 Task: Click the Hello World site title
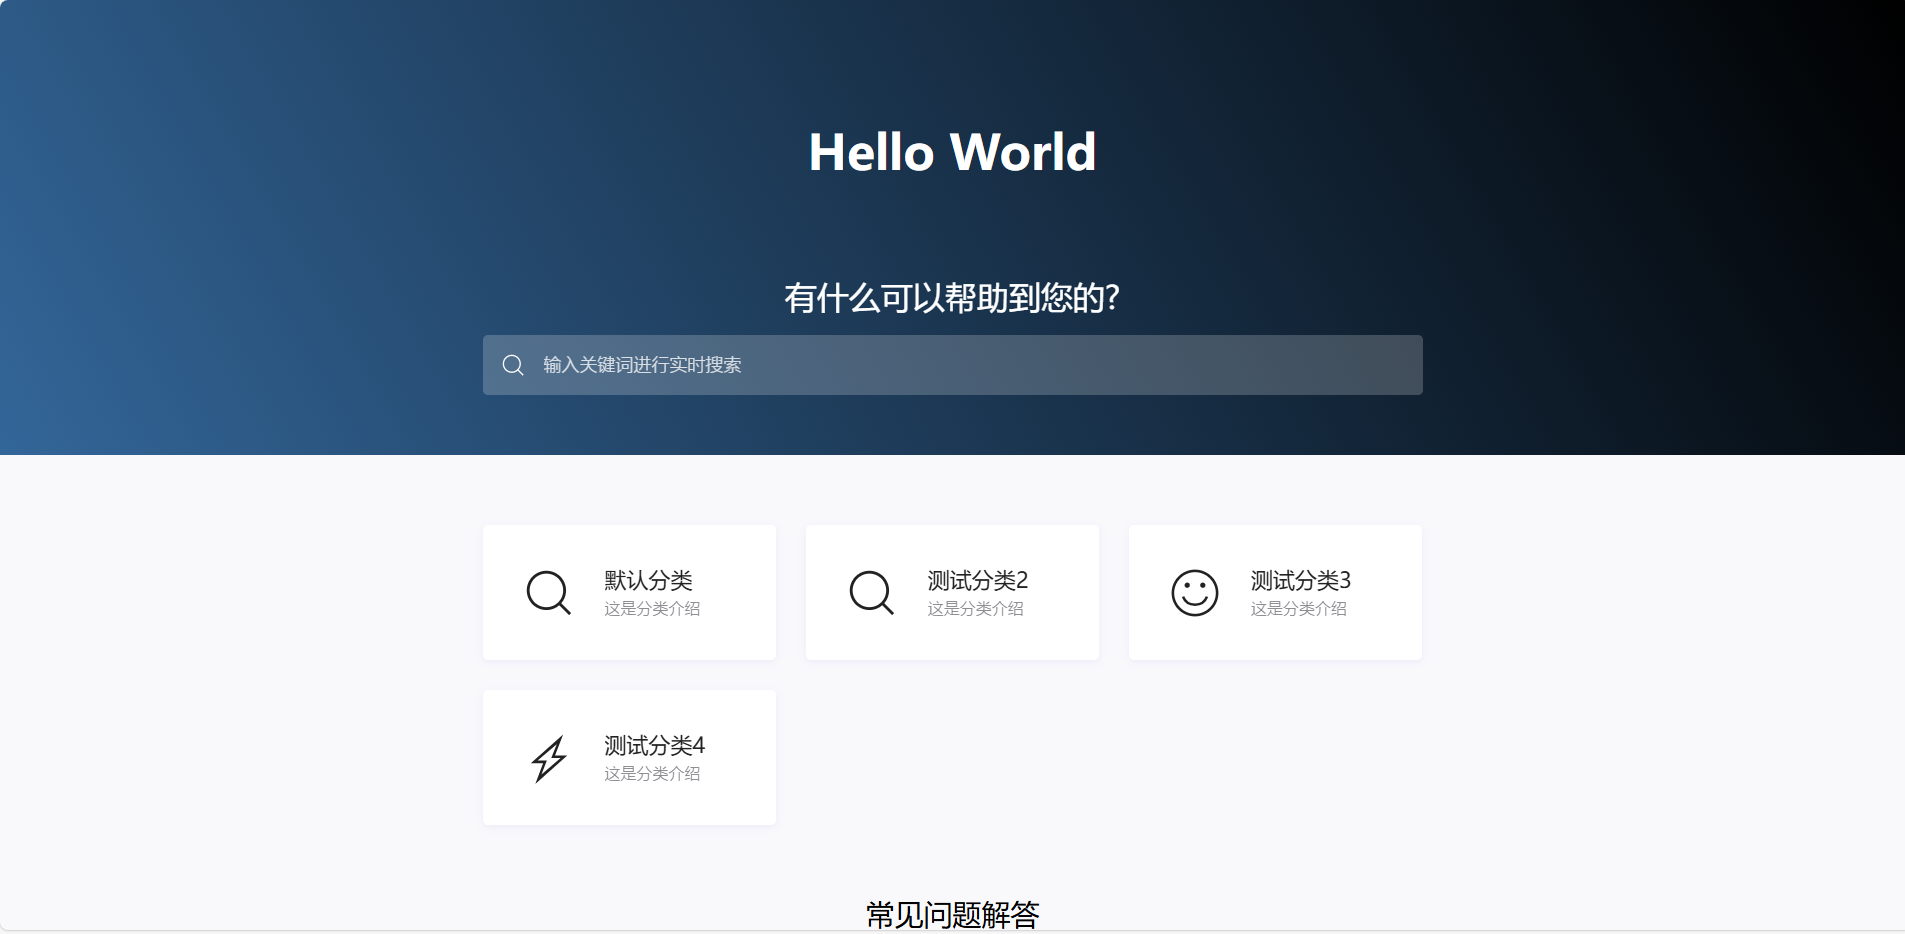952,152
